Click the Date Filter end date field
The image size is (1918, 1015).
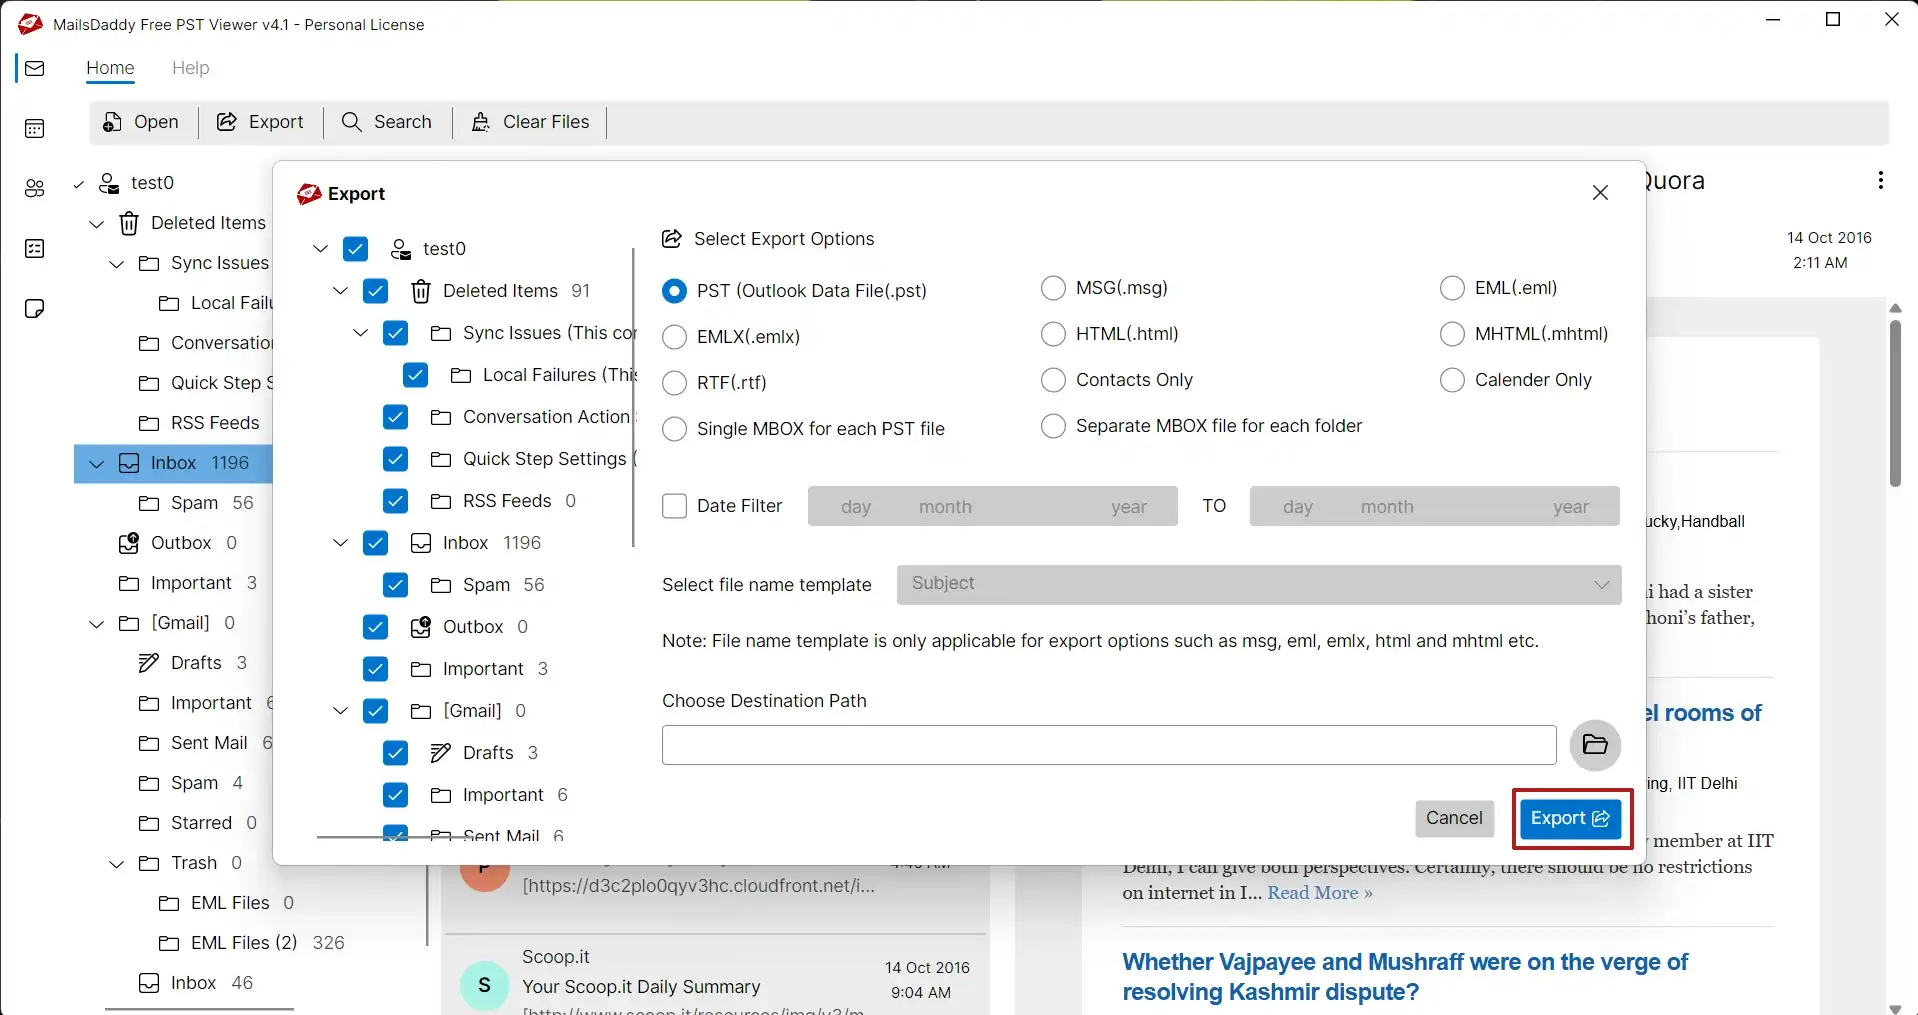pos(1435,506)
